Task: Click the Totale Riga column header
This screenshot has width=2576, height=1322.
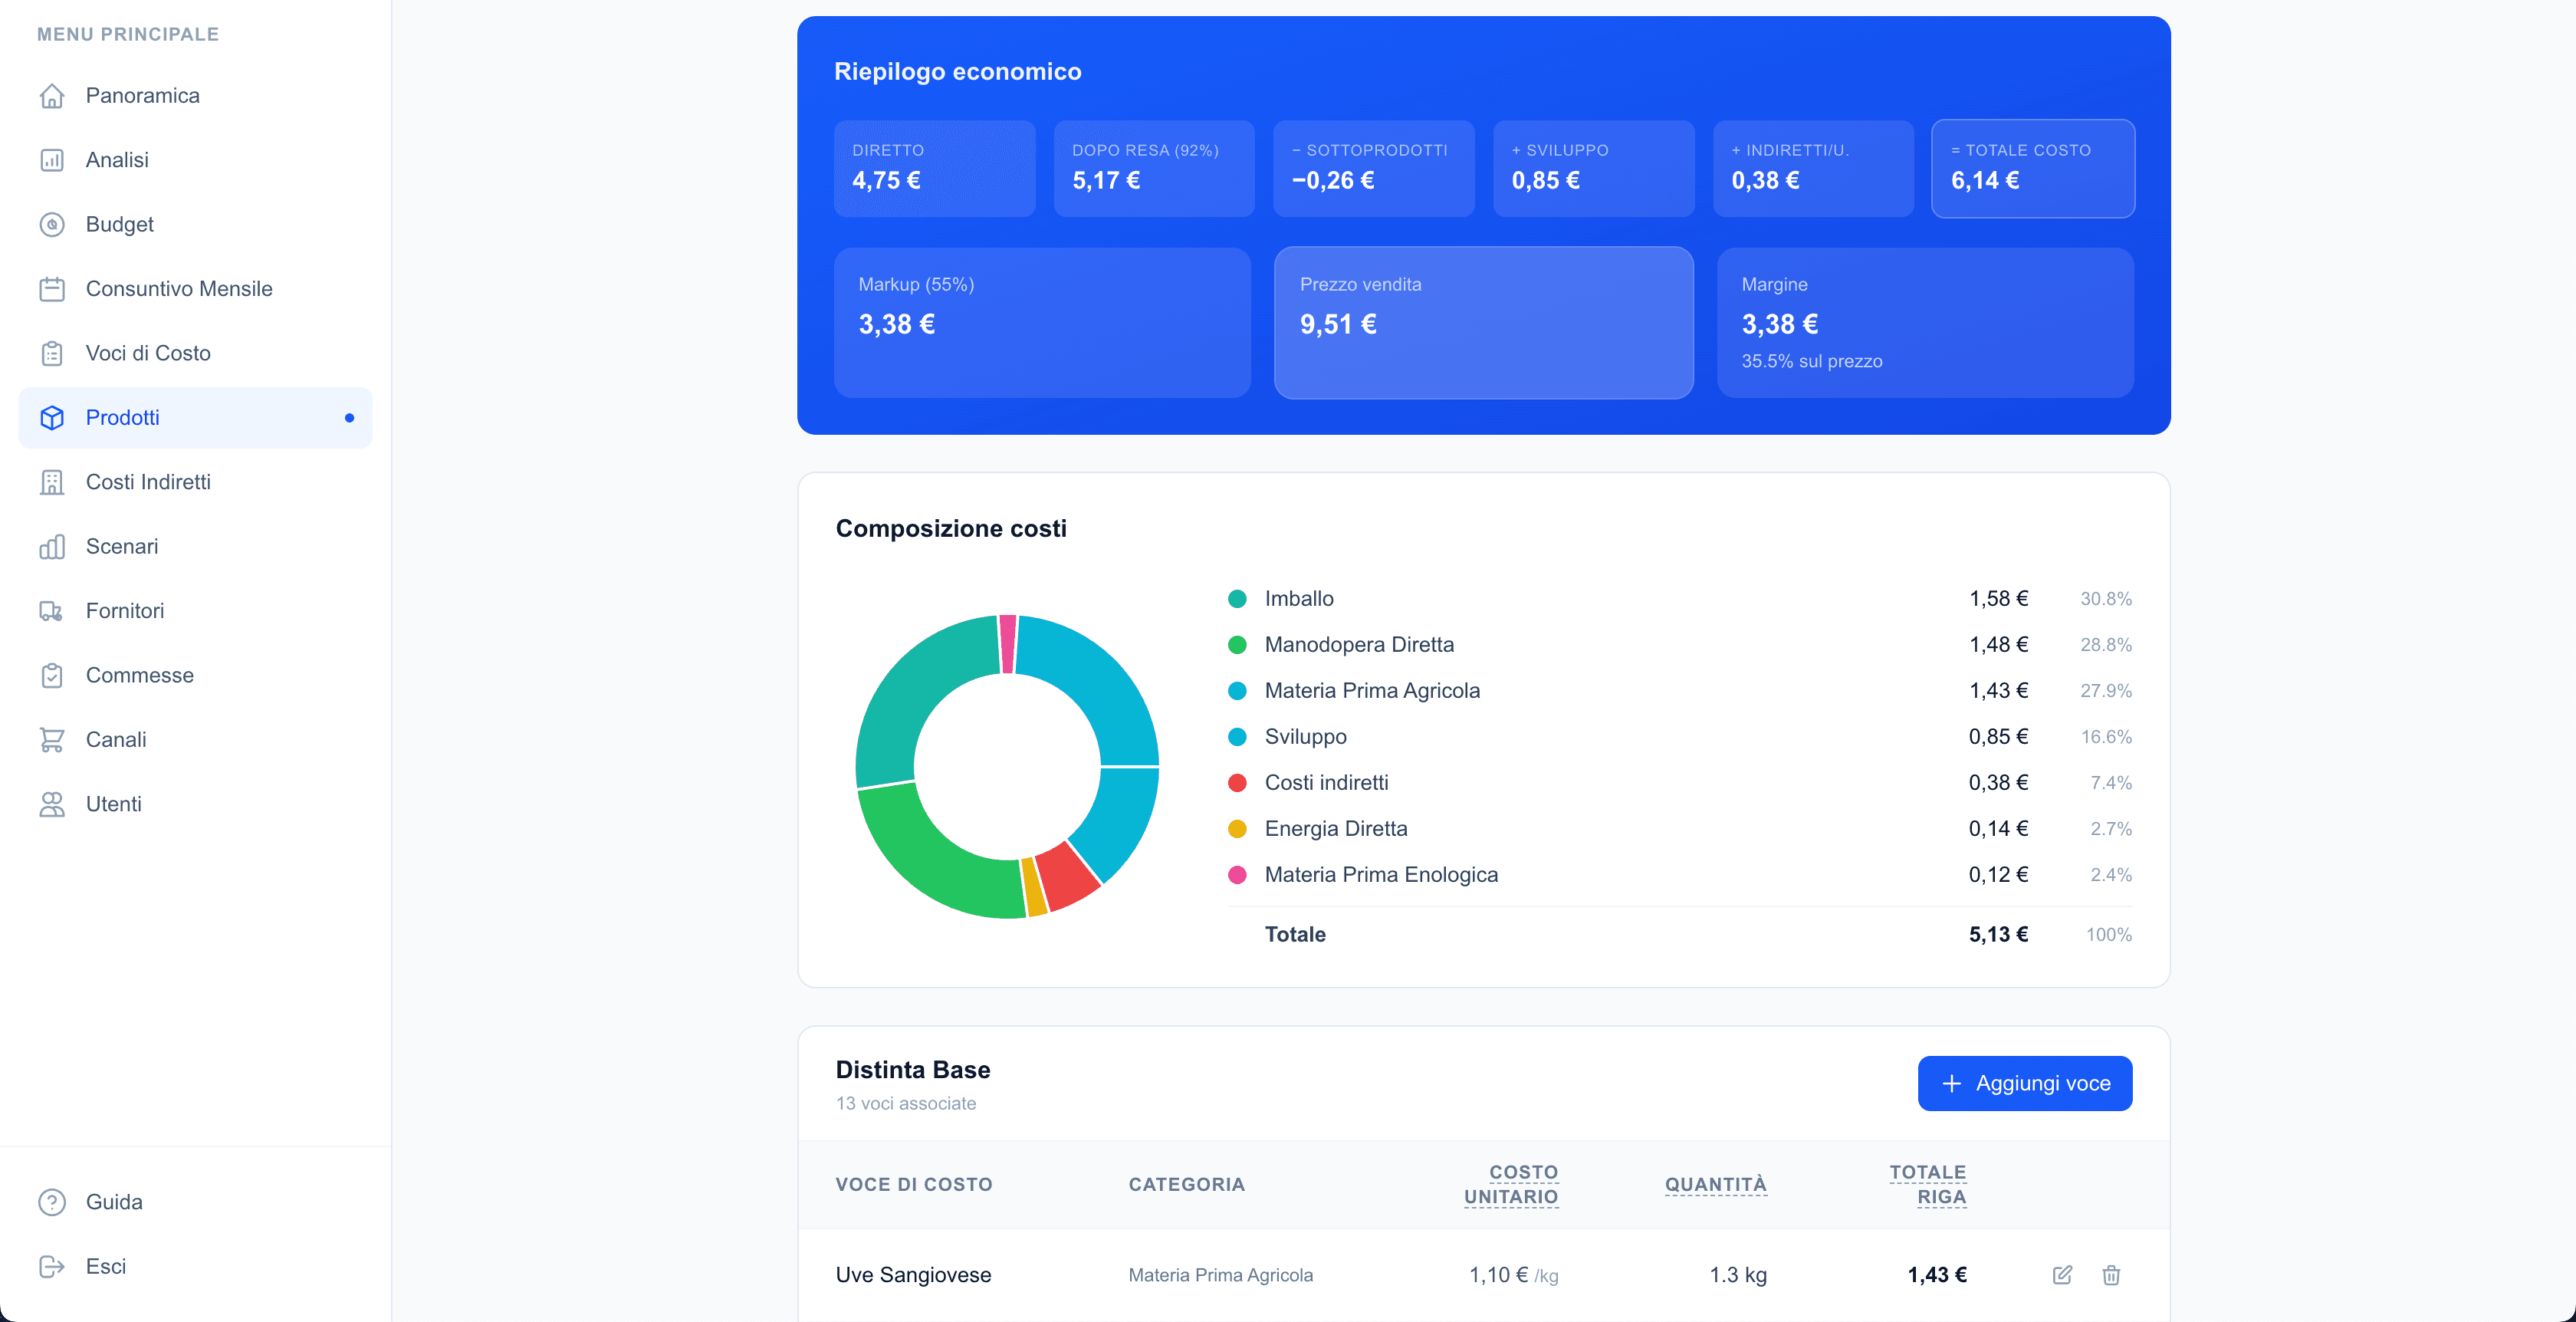Action: point(1928,1185)
